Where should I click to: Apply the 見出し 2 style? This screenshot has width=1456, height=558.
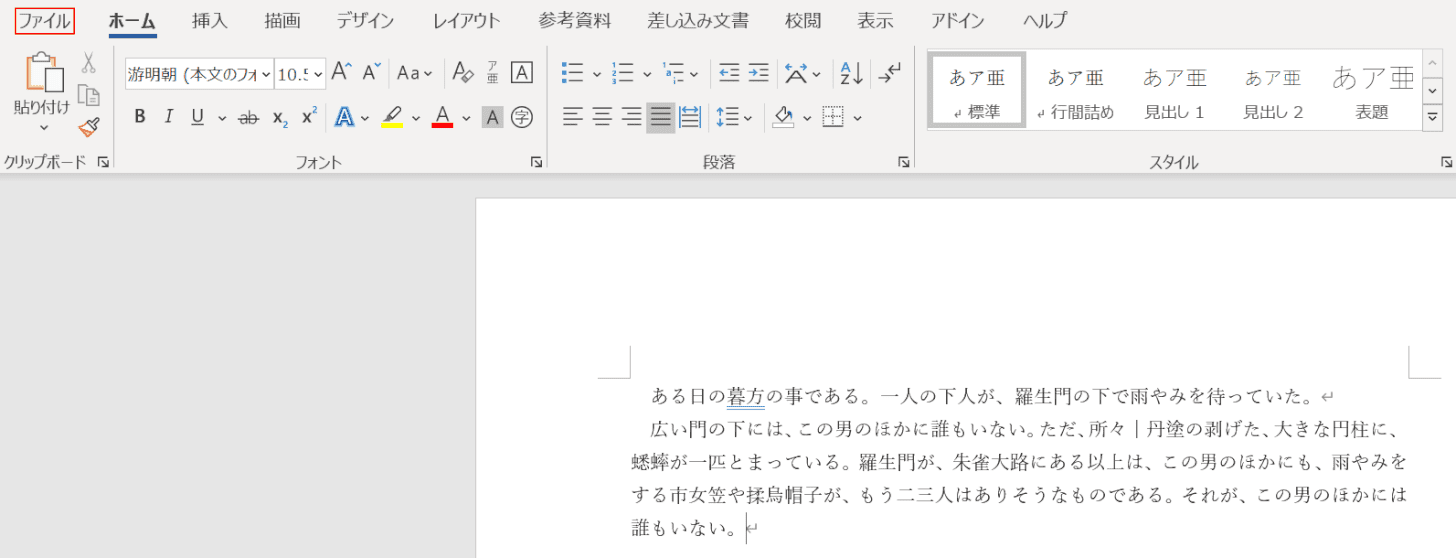(1273, 90)
